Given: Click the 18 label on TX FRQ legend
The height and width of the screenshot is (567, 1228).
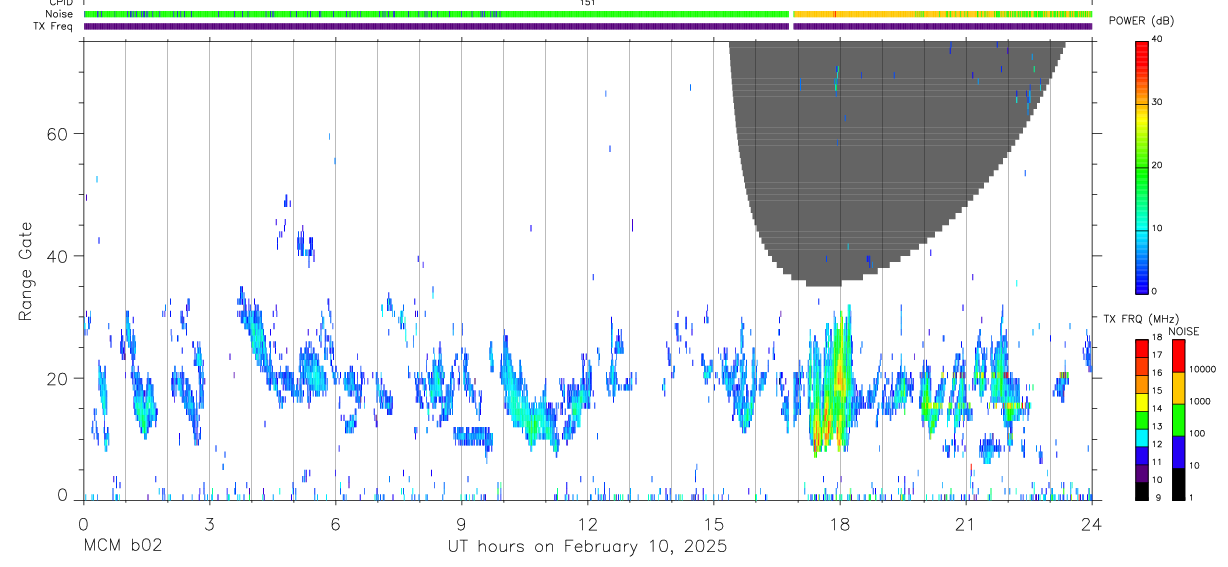Looking at the screenshot, I should (1157, 337).
